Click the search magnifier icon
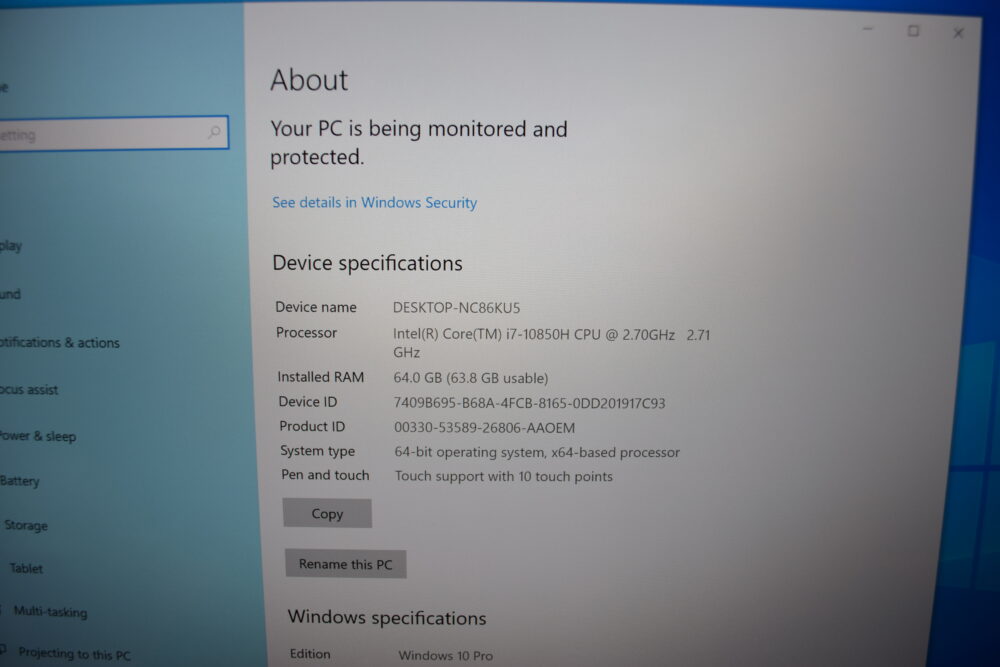1000x667 pixels. click(214, 132)
